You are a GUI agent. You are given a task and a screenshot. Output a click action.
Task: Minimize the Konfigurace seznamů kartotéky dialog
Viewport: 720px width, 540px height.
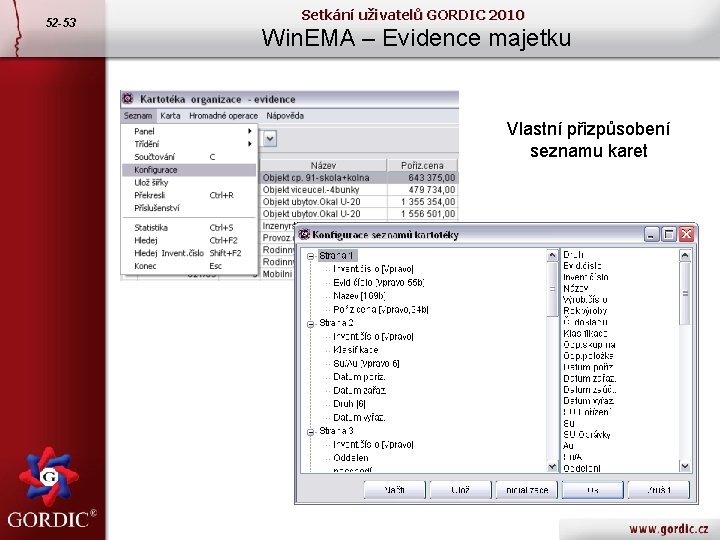click(651, 235)
